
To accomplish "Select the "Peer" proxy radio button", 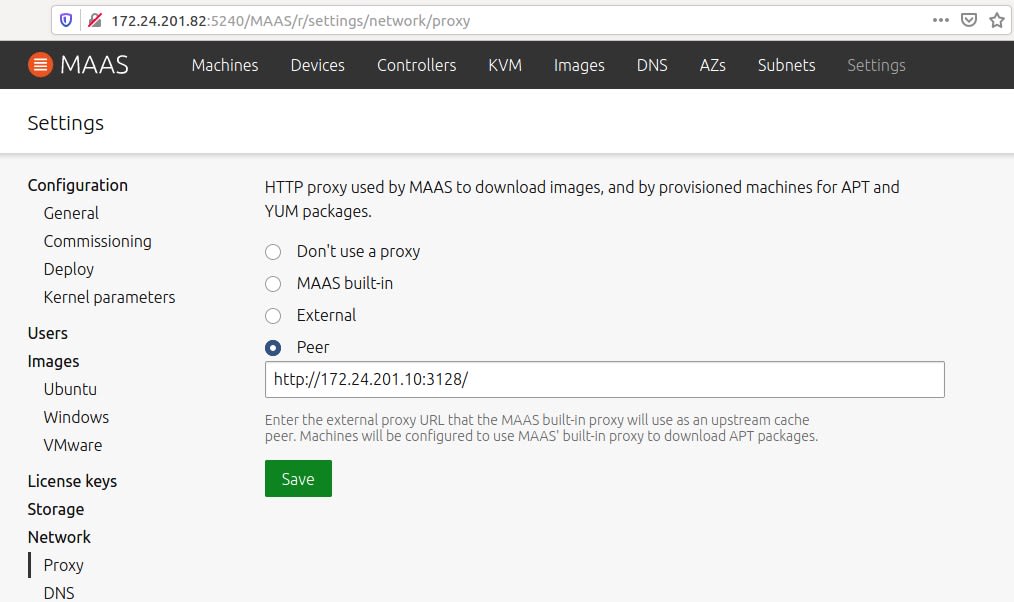I will tap(273, 348).
